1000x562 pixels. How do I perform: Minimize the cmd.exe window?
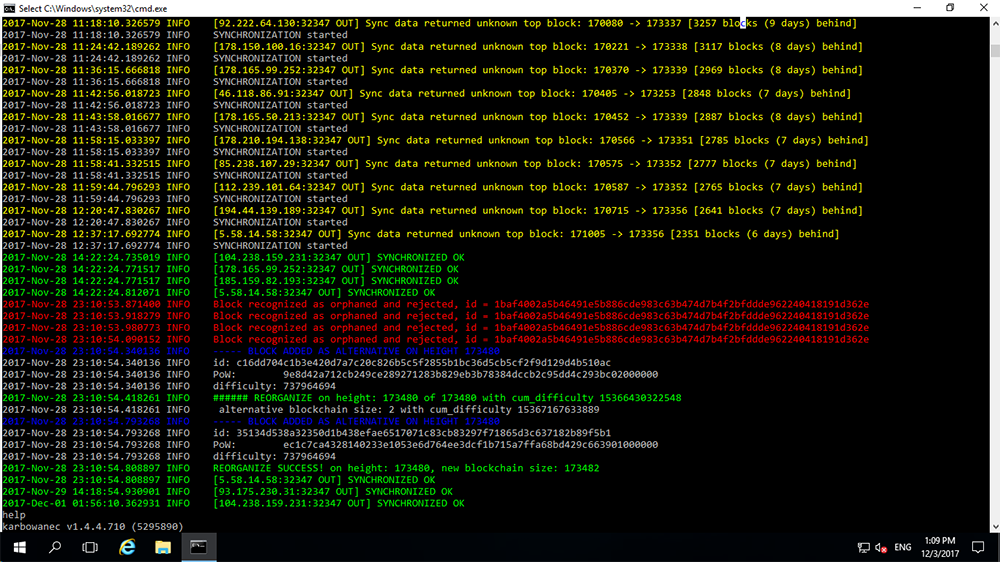(907, 8)
